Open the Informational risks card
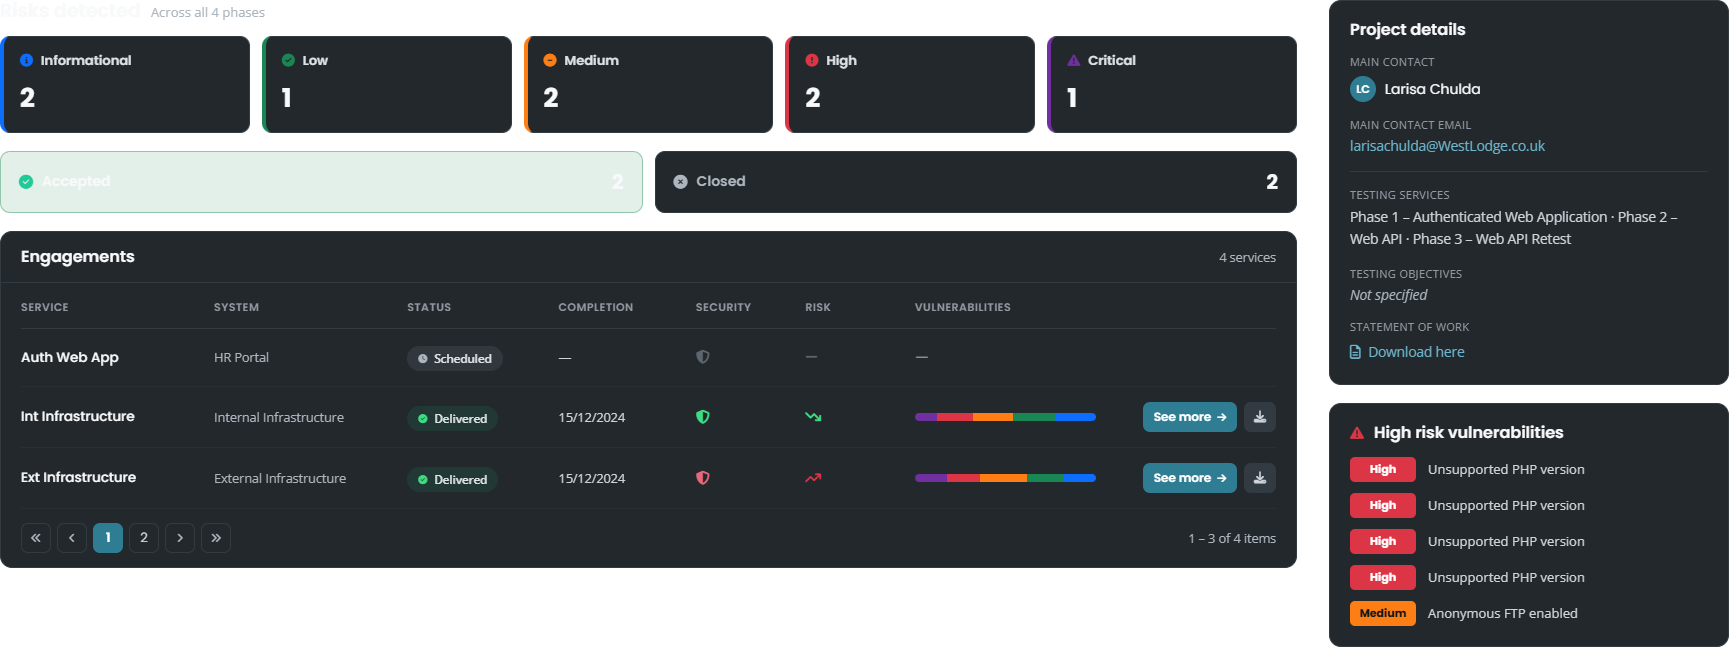 125,84
